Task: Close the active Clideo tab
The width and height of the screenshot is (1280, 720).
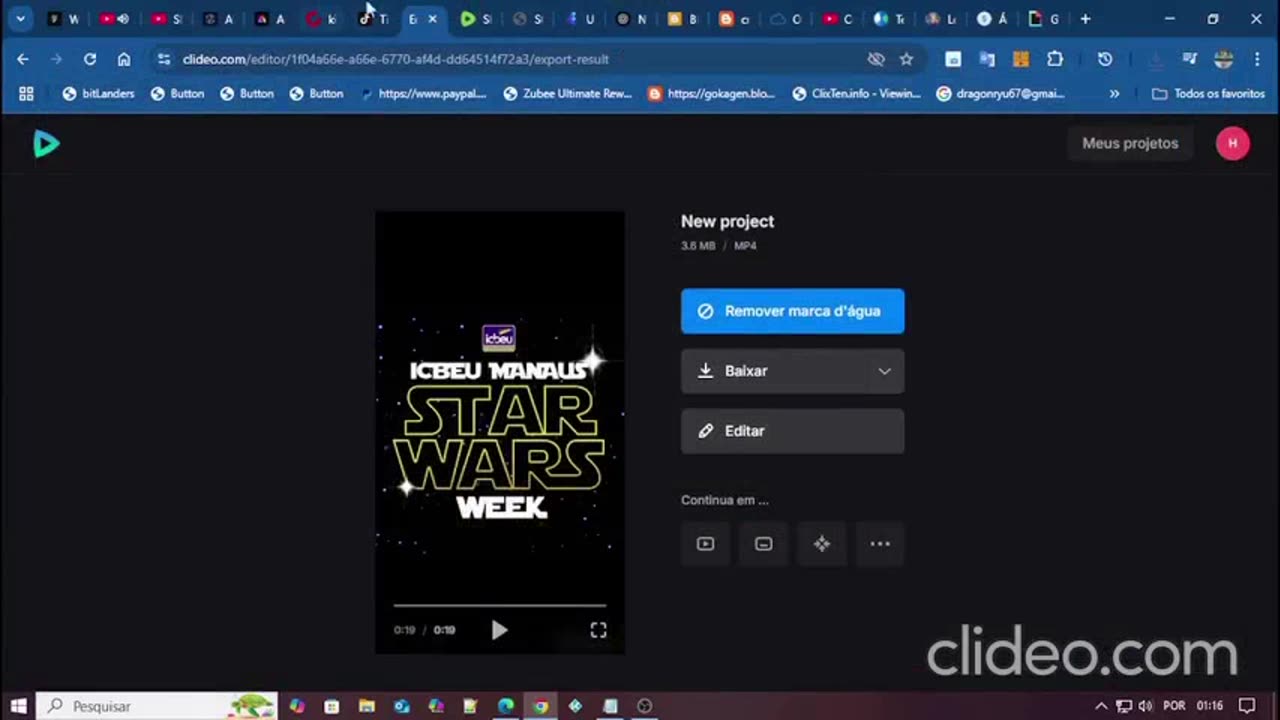Action: (433, 19)
